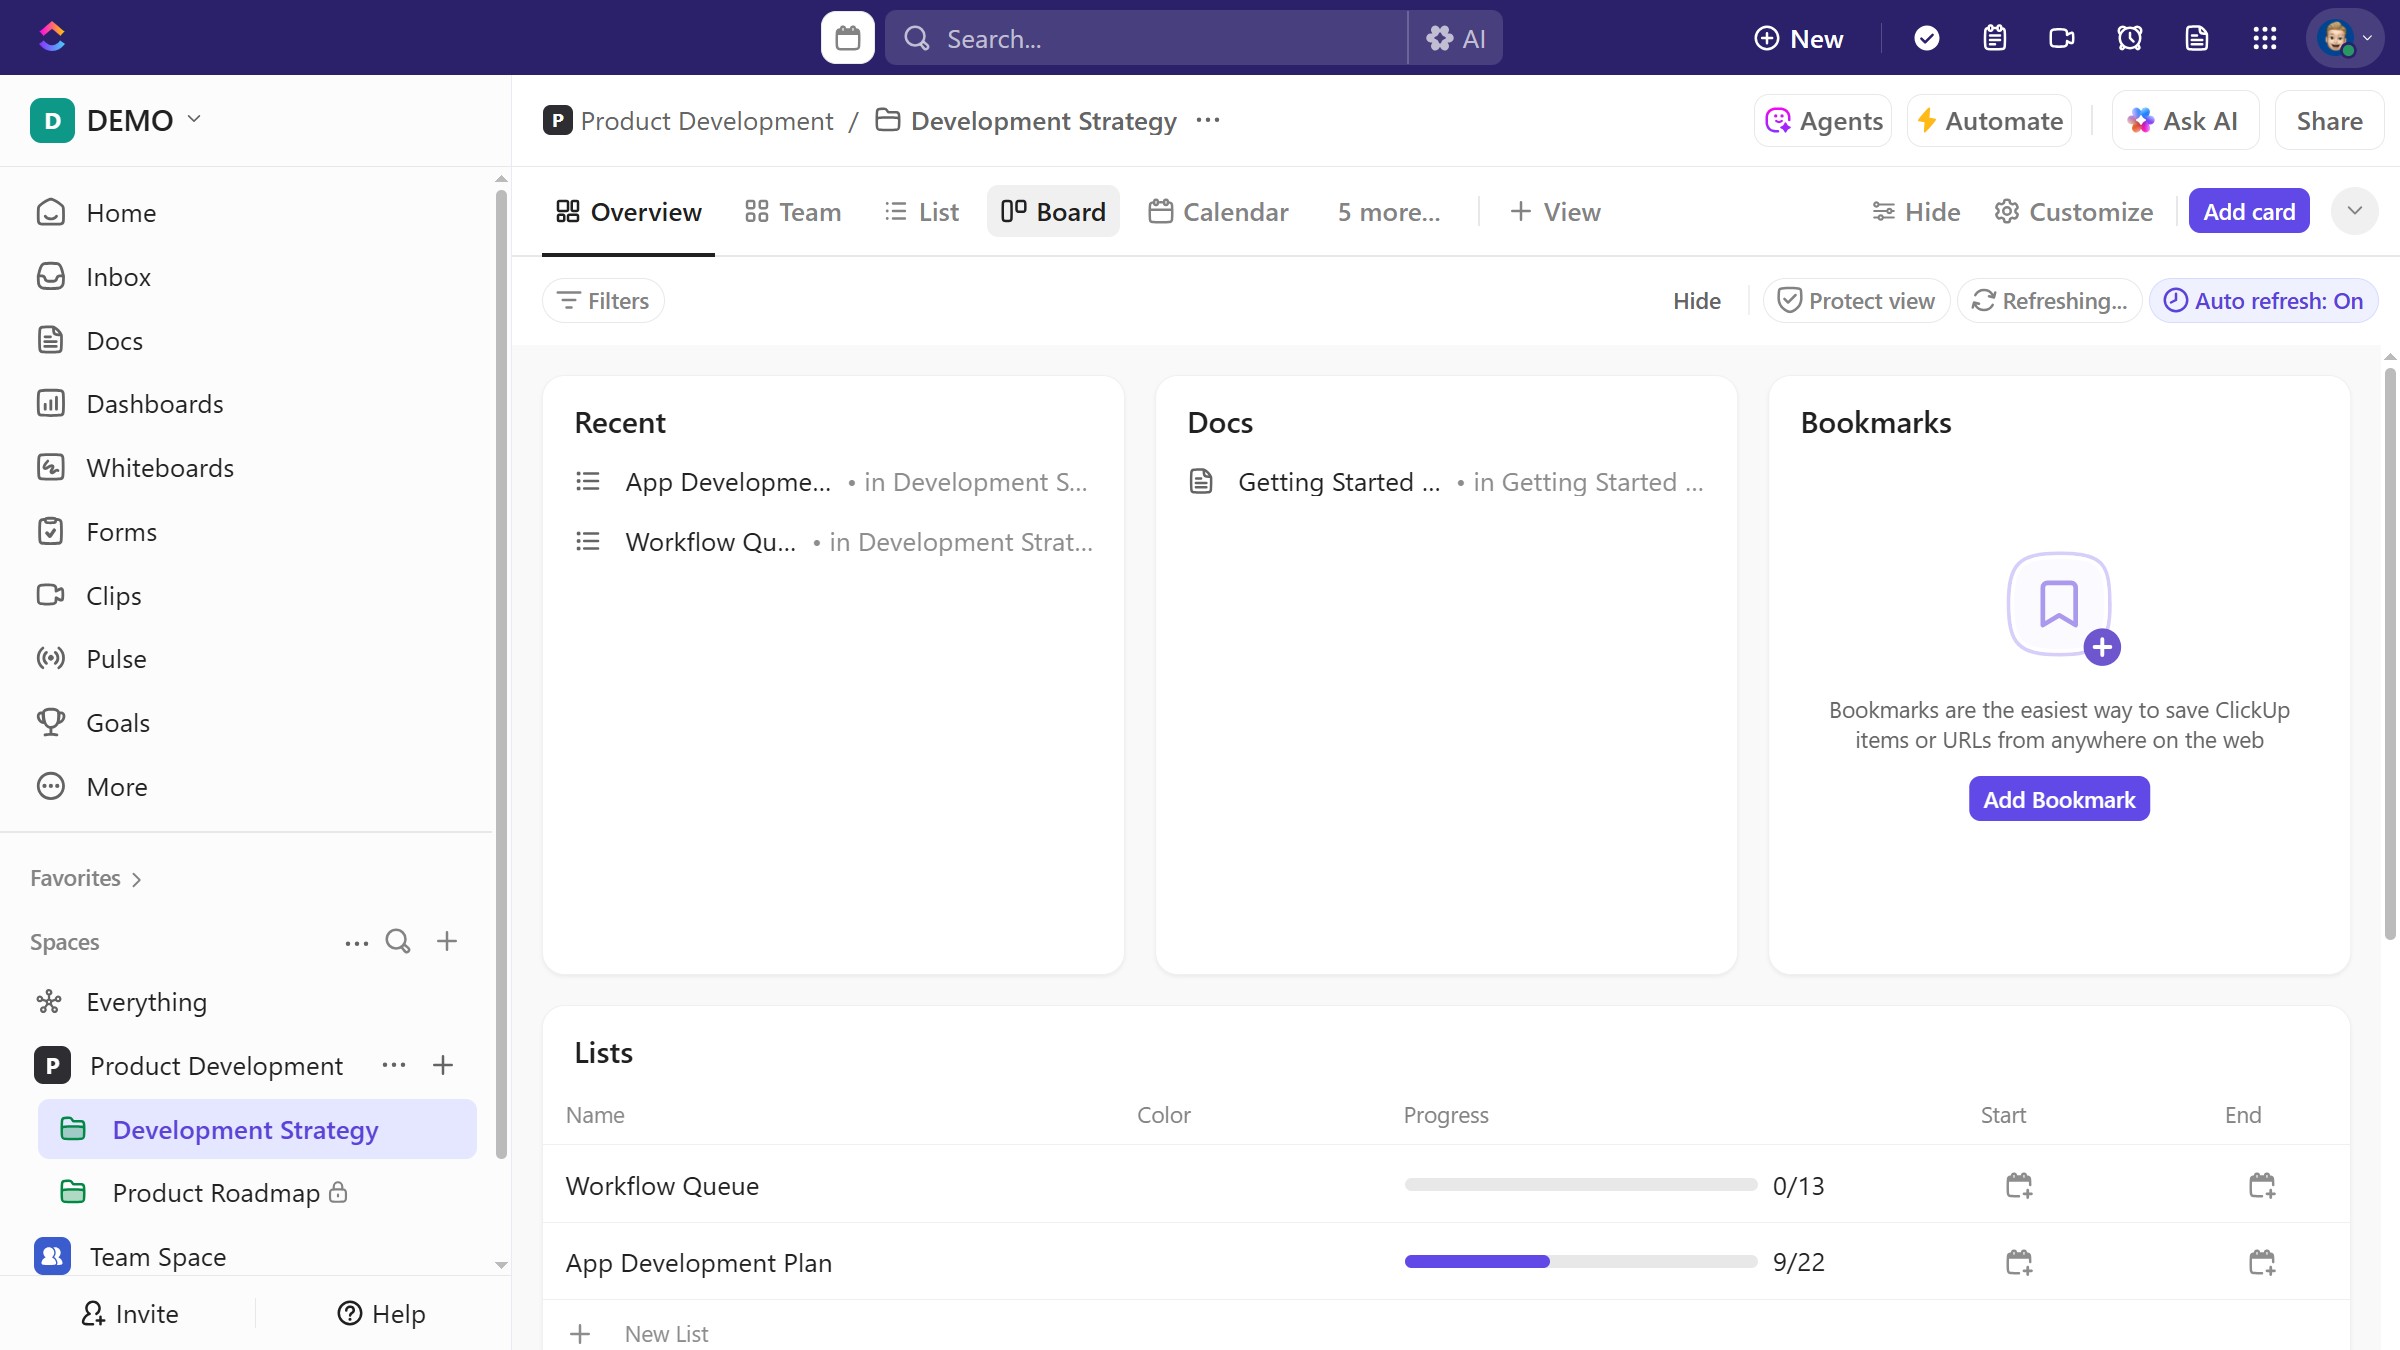Viewport: 2400px width, 1350px height.
Task: Search spaces with magnifier icon
Action: (x=398, y=942)
